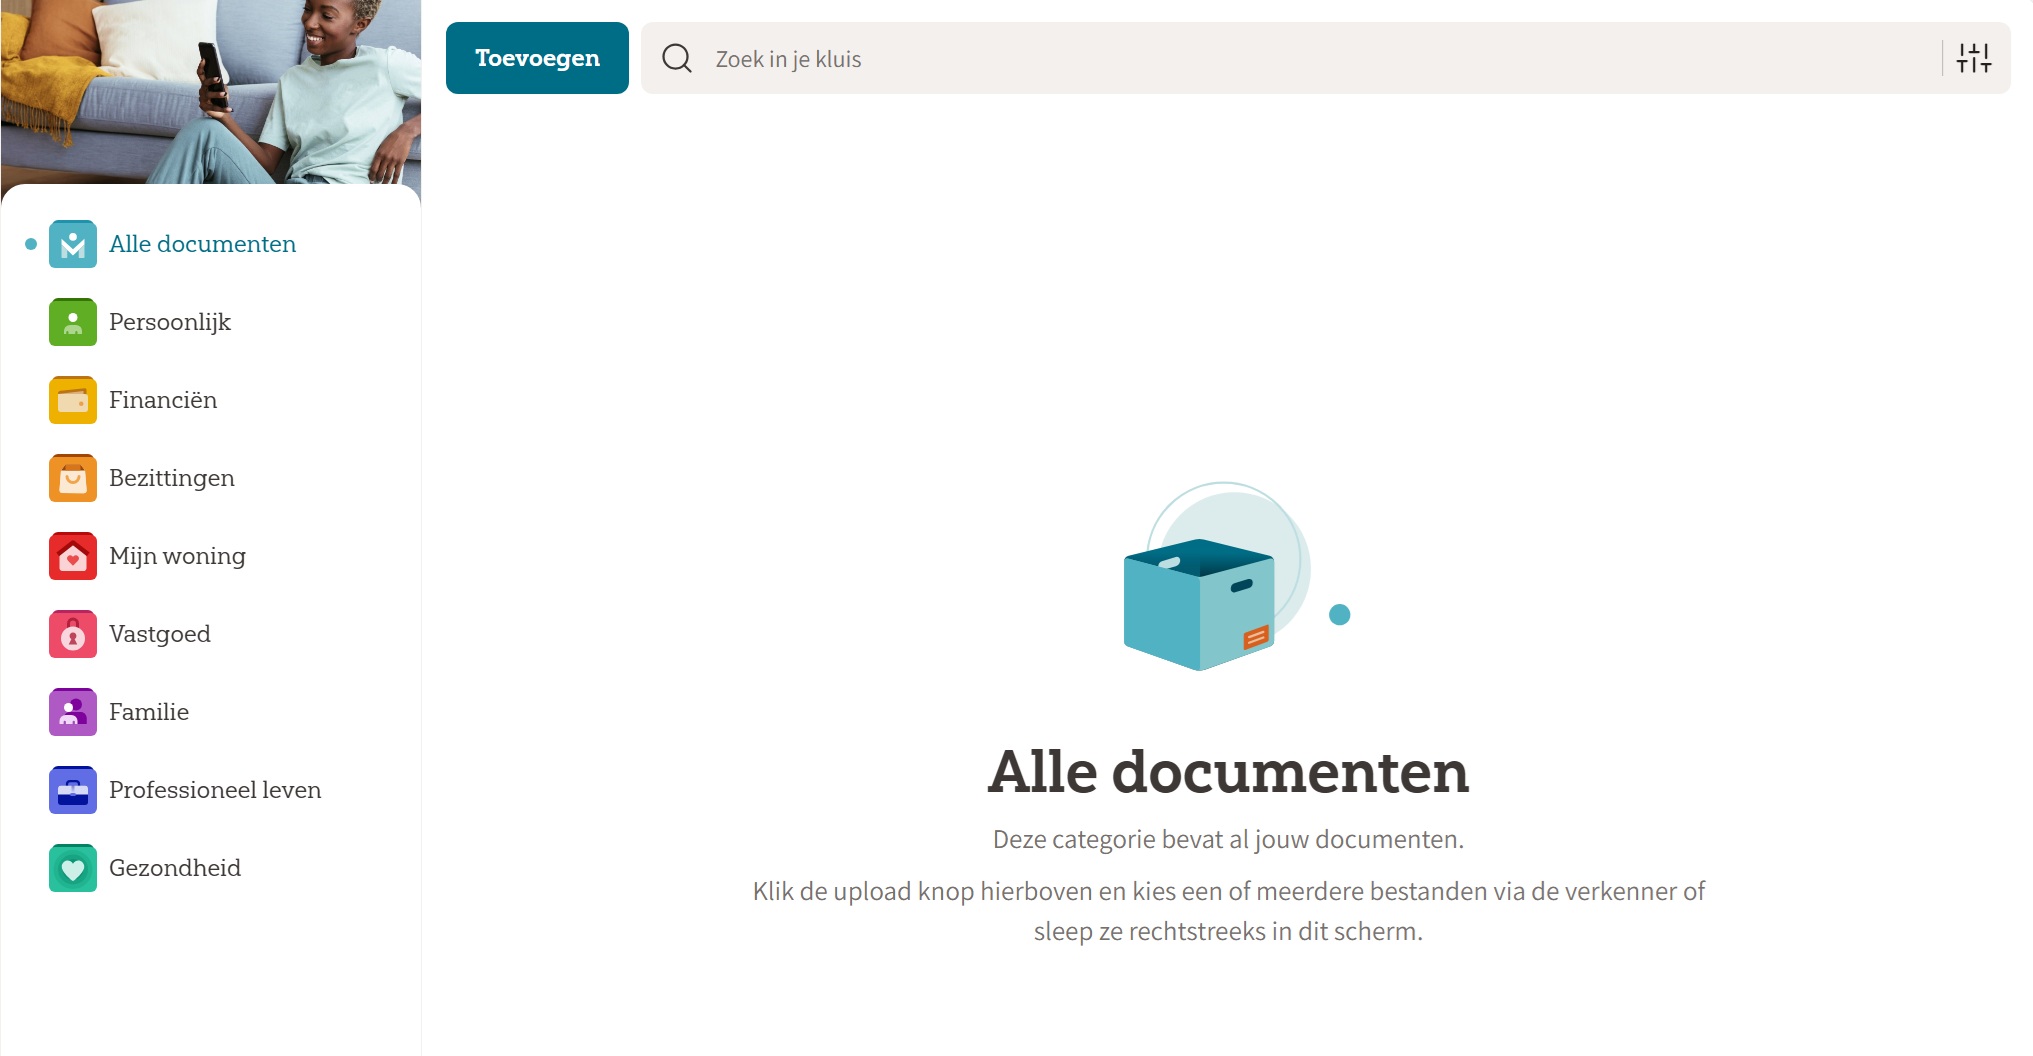This screenshot has width=2033, height=1056.
Task: Click the green Gezondheid heart icon
Action: 73,868
